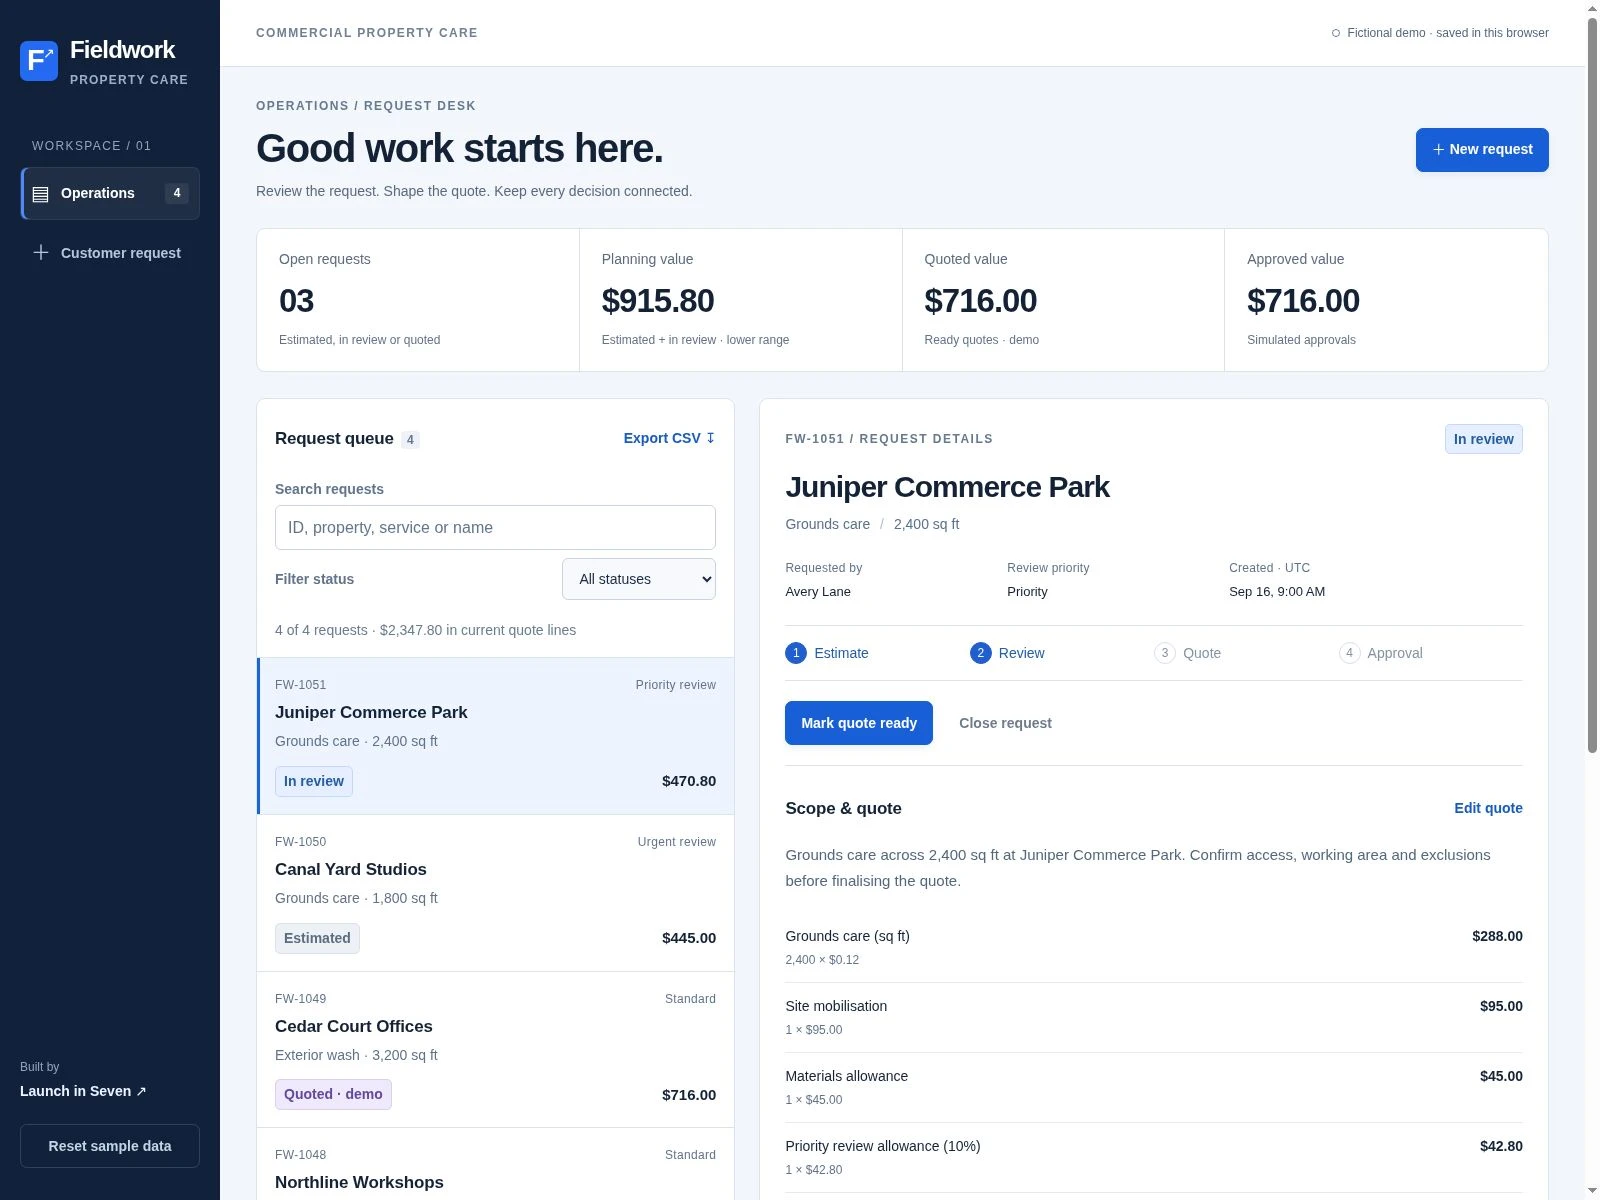Click the step 2 Review circle
The image size is (1600, 1200).
[x=980, y=653]
